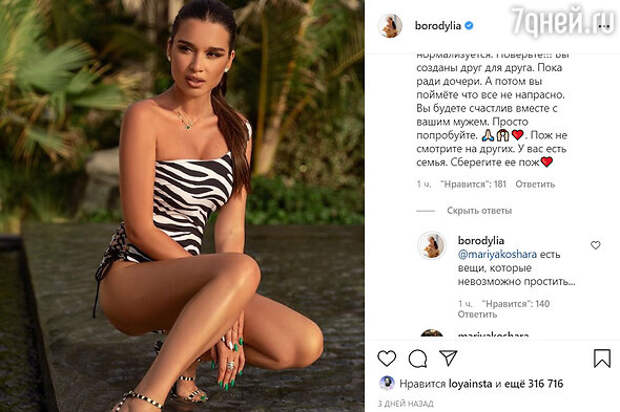View likes count 140 on reply
This screenshot has width=620, height=412.
[516, 304]
